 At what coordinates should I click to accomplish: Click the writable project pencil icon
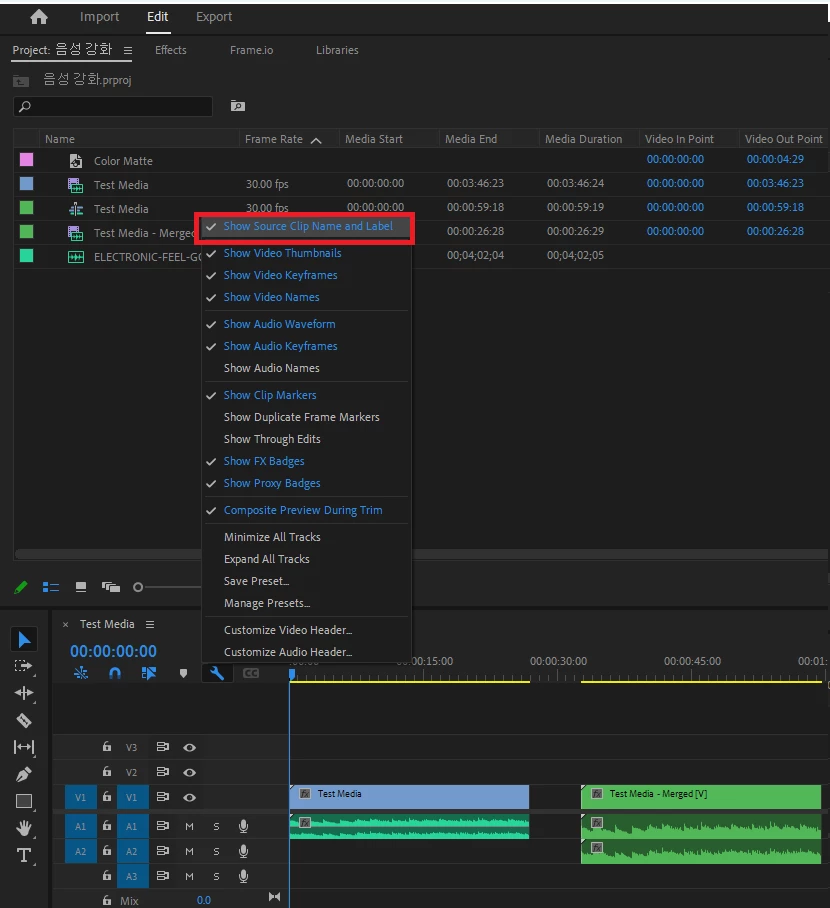pyautogui.click(x=21, y=587)
